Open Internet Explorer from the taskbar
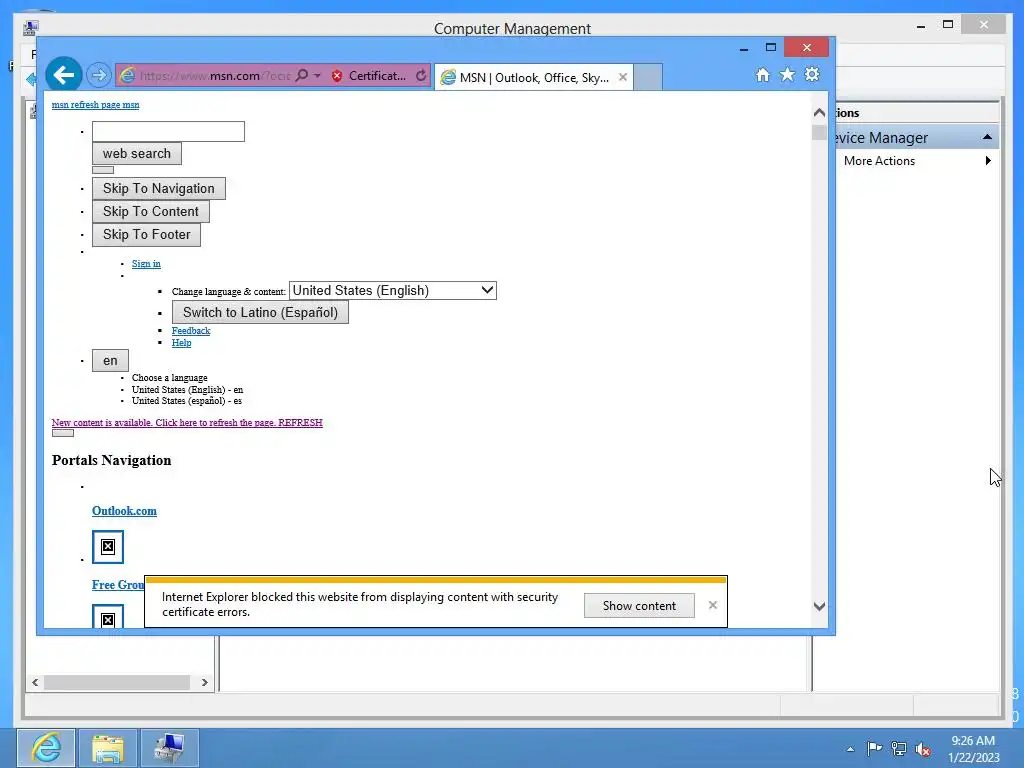The width and height of the screenshot is (1024, 768). [46, 748]
